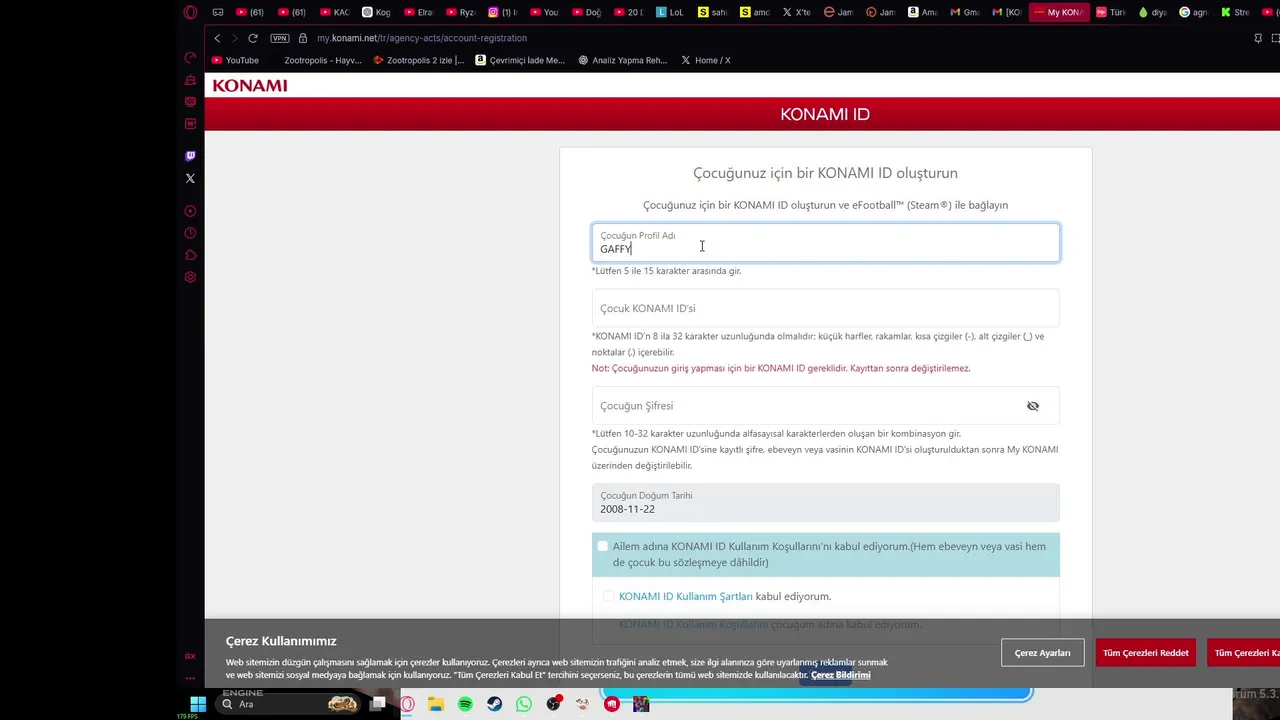1280x720 pixels.
Task: Switch to the My KONAMI tab
Action: pos(1059,12)
